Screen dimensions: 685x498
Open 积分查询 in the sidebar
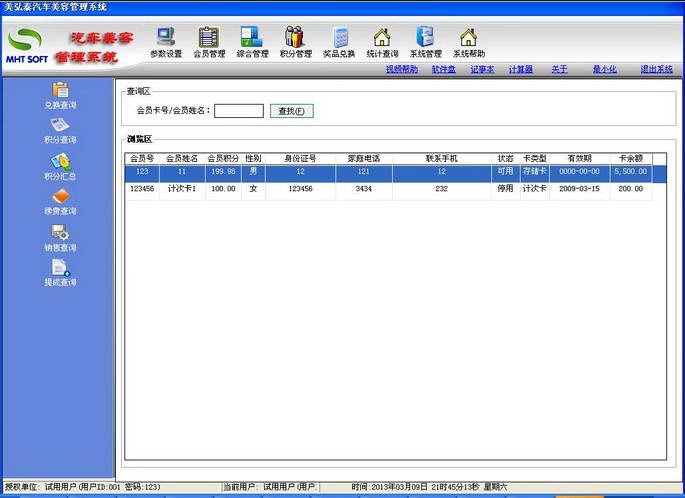click(60, 131)
